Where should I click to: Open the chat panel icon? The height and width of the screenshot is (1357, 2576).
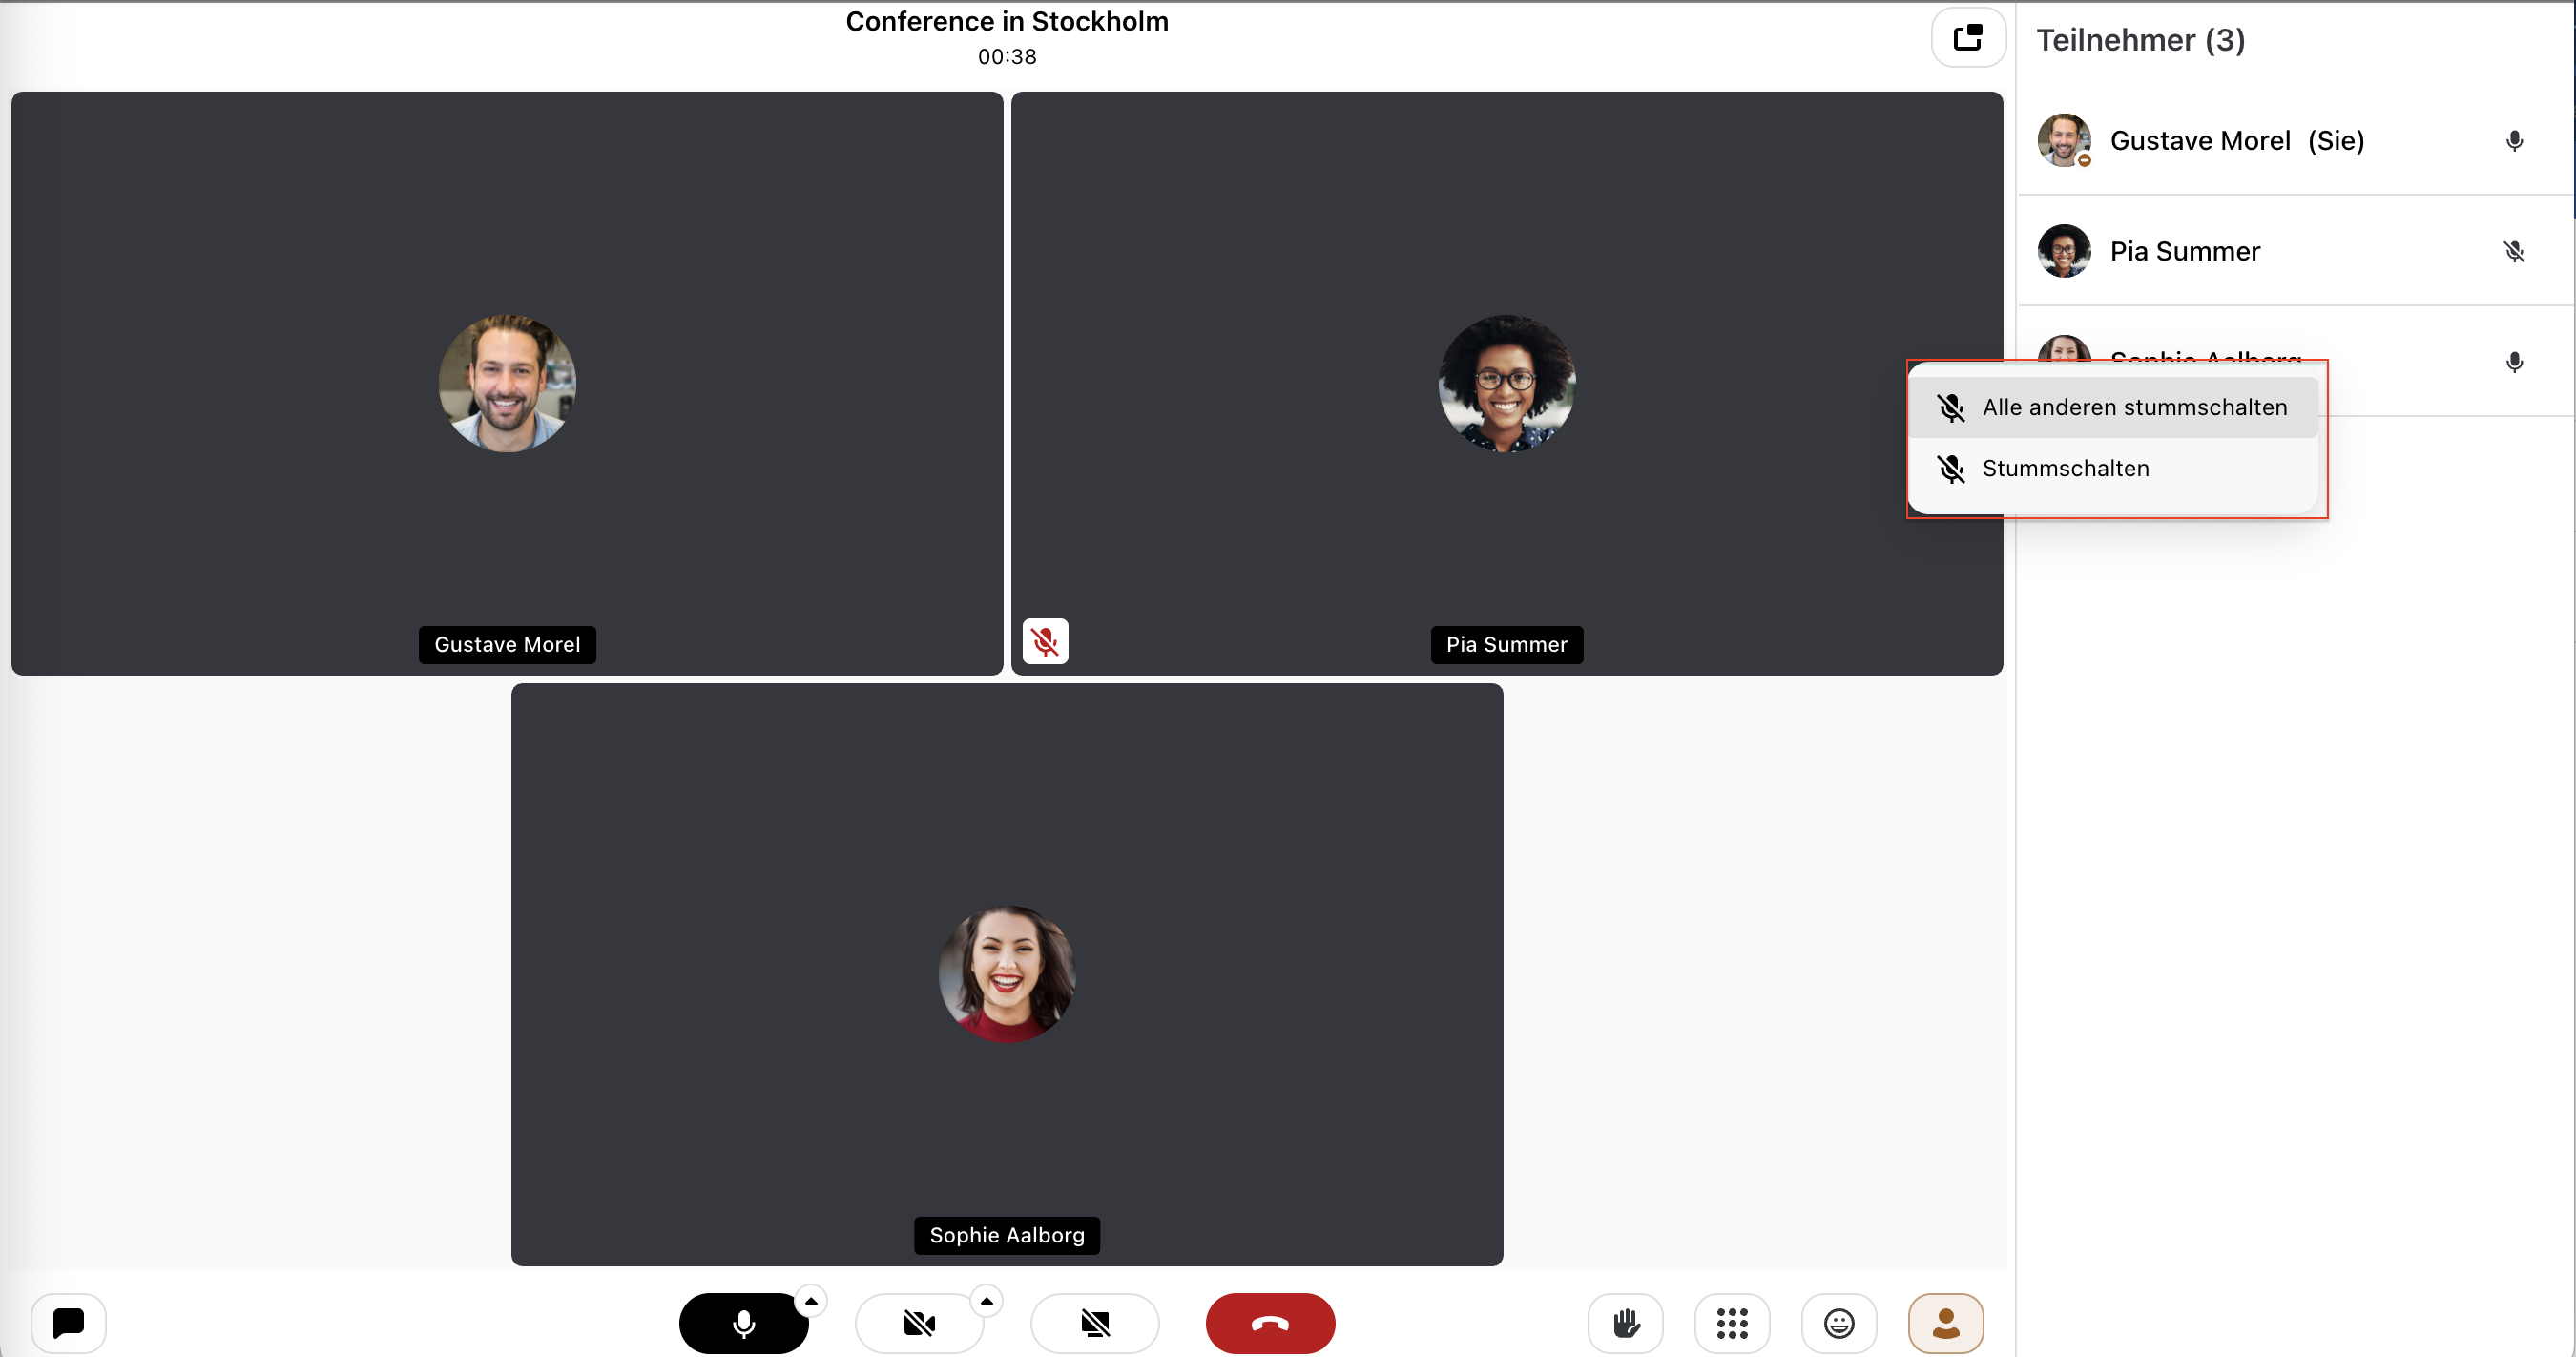pos(68,1323)
